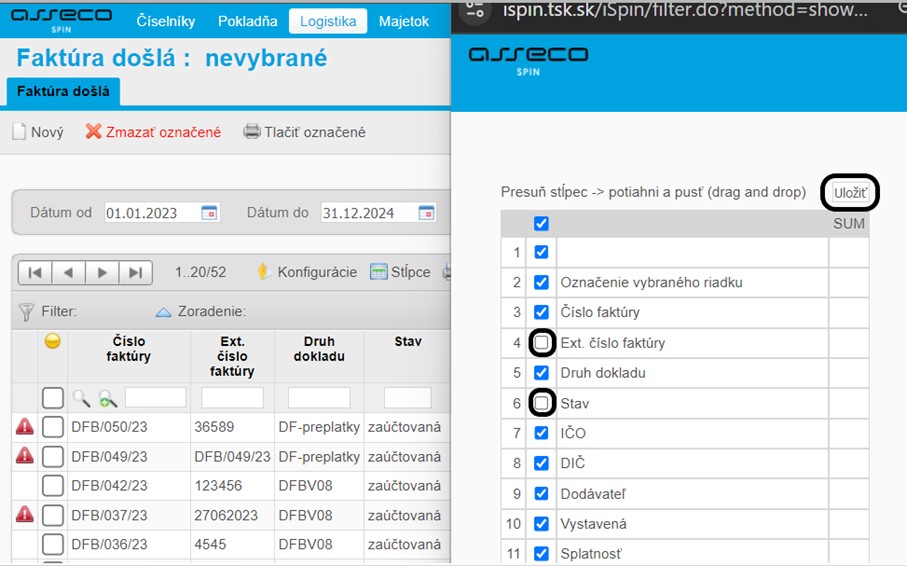Enable the Stav column checkbox
The width and height of the screenshot is (907, 566).
(541, 403)
